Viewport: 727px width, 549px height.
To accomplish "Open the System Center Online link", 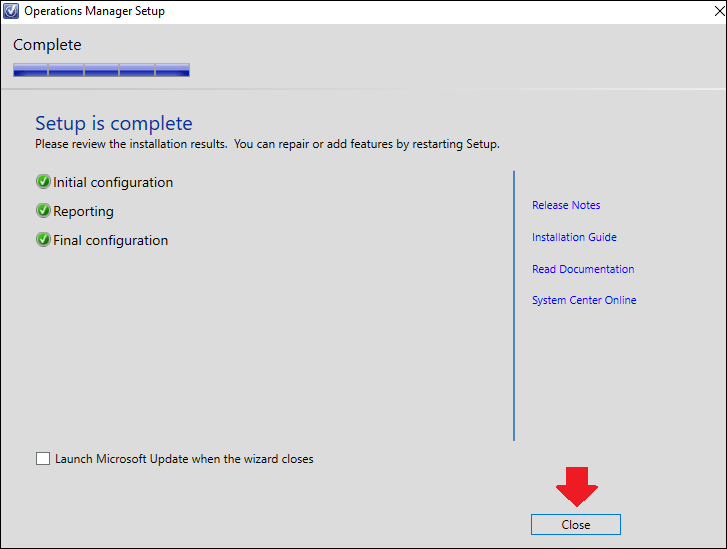I will (x=584, y=300).
